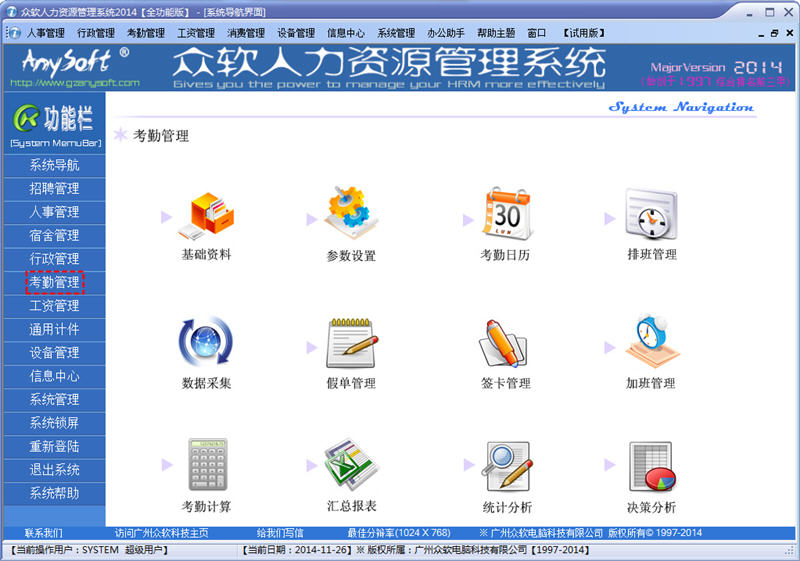Select 宿舍管理 in the sidebar
Screen dimensions: 800x561
pyautogui.click(x=54, y=236)
